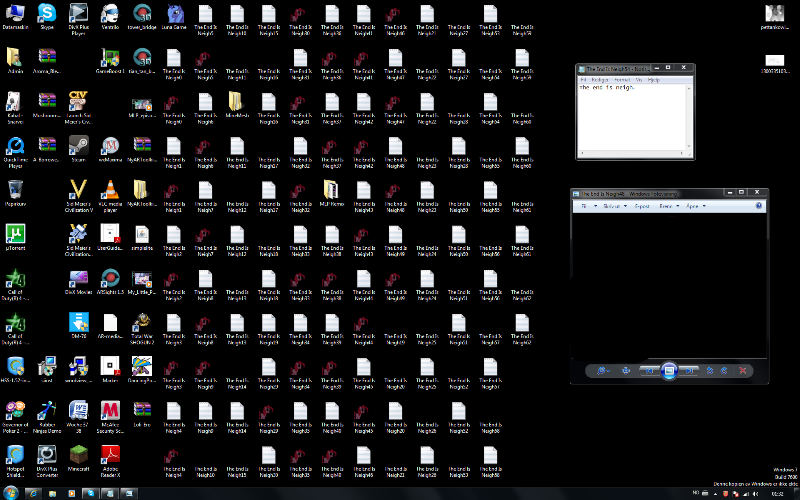Click the taskbar clock
Image resolution: width=800 pixels, height=500 pixels.
[777, 494]
